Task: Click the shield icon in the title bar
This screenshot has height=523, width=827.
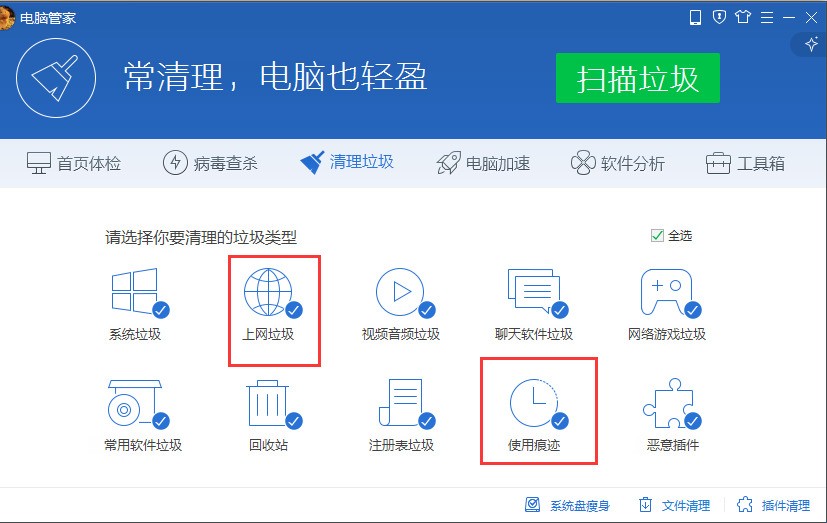Action: point(719,17)
